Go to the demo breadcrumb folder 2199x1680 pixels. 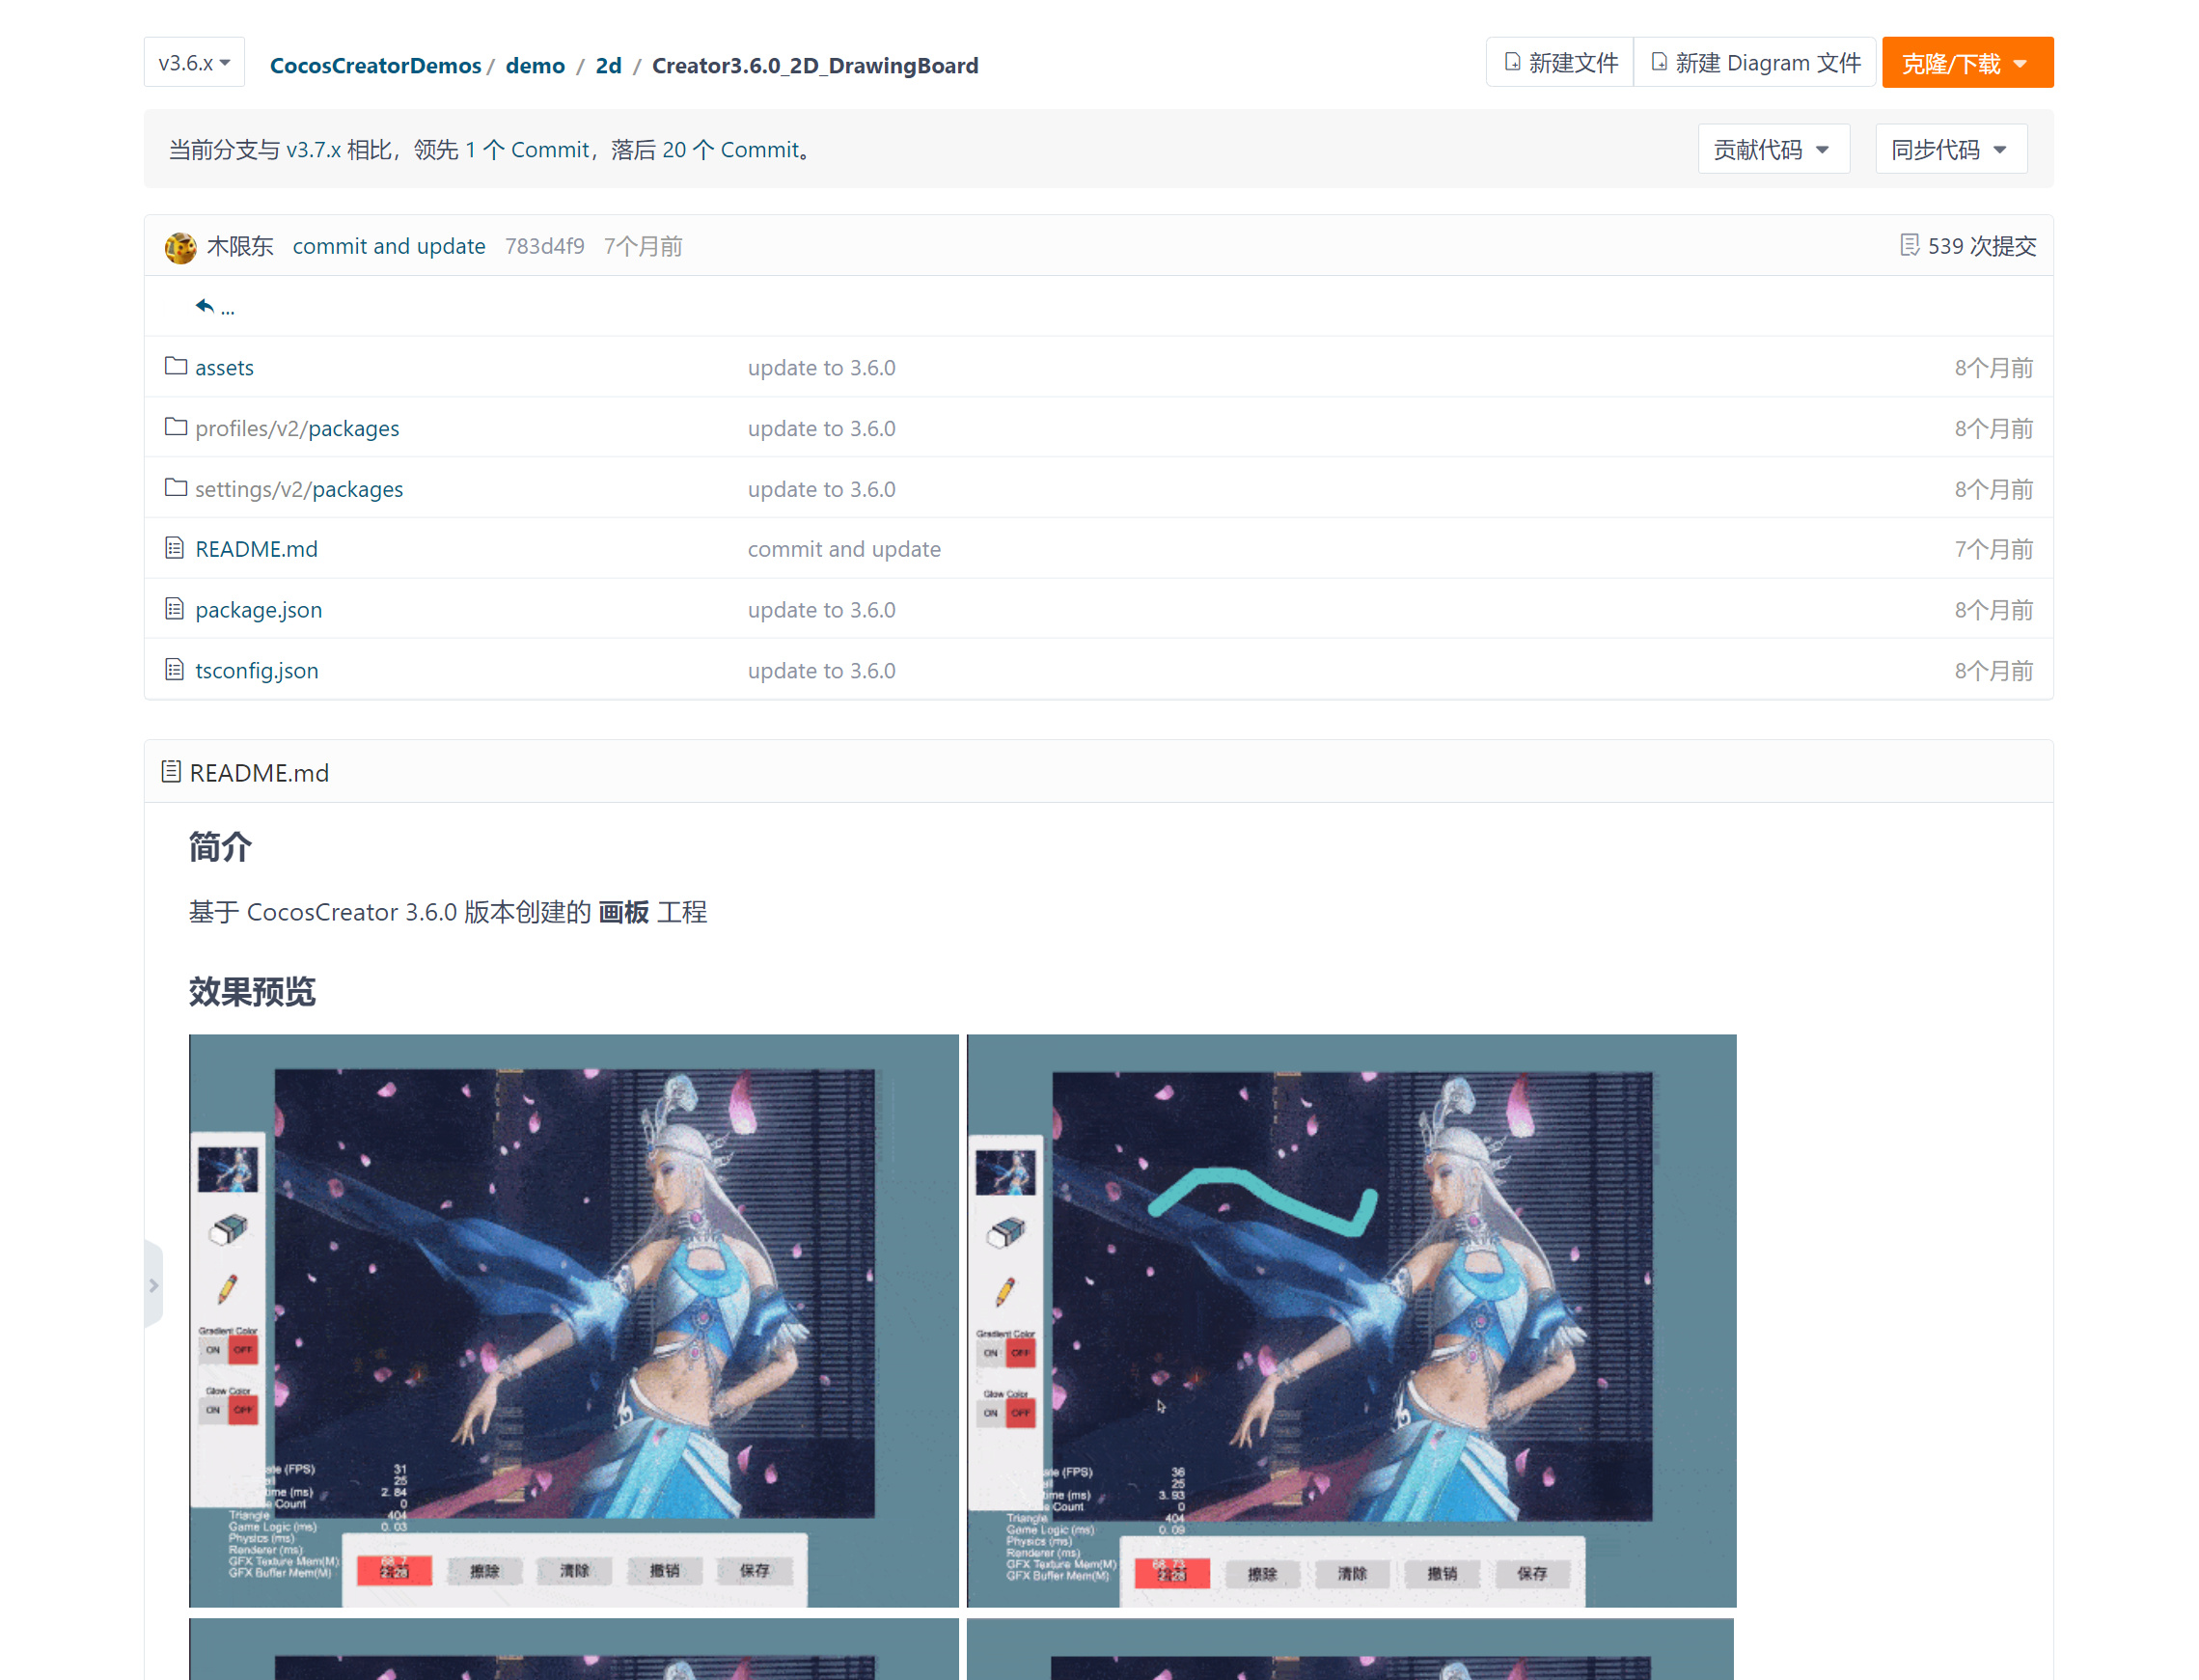point(535,66)
